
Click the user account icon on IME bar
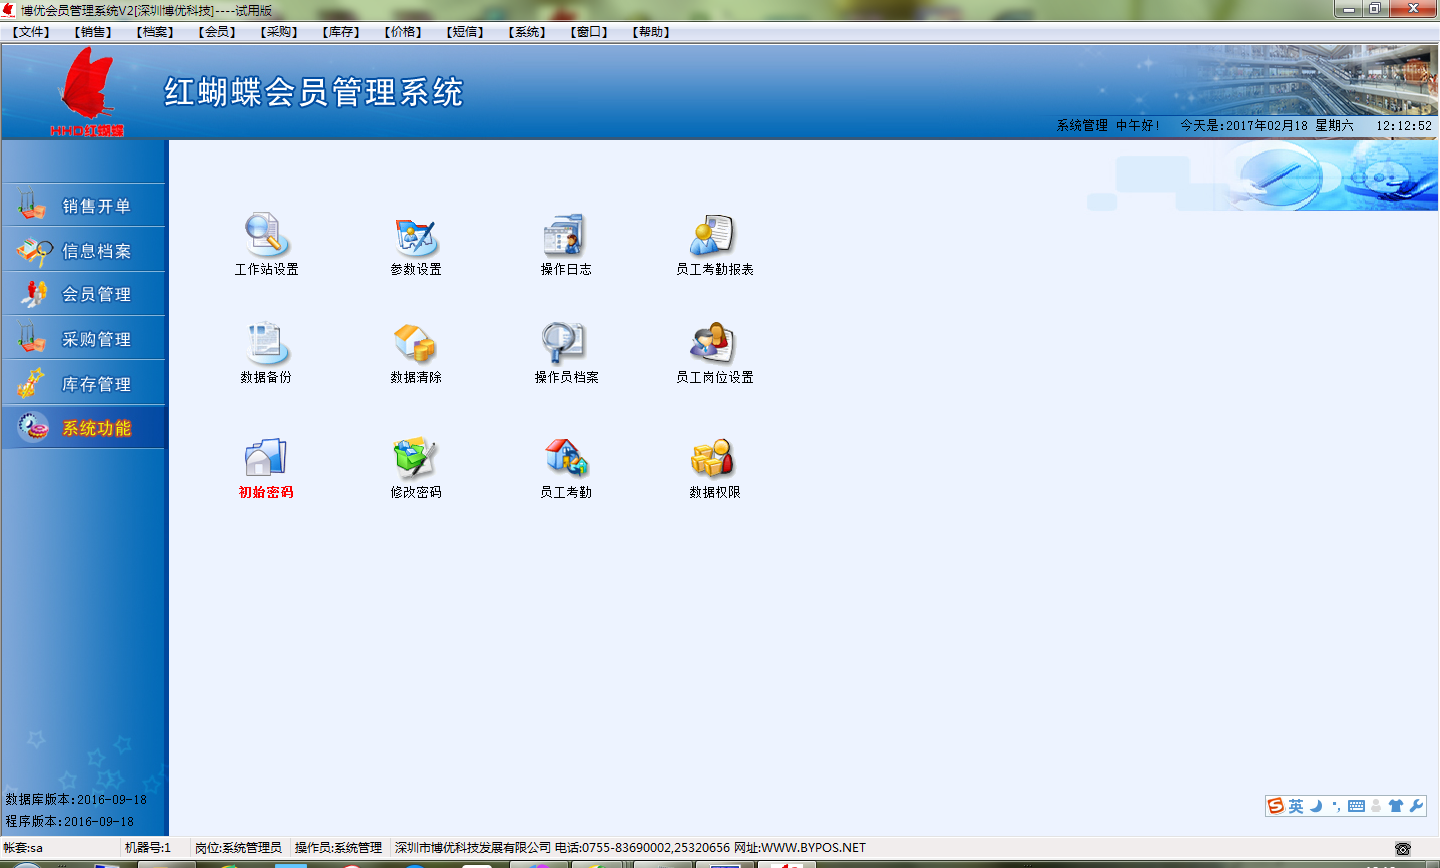point(1376,806)
